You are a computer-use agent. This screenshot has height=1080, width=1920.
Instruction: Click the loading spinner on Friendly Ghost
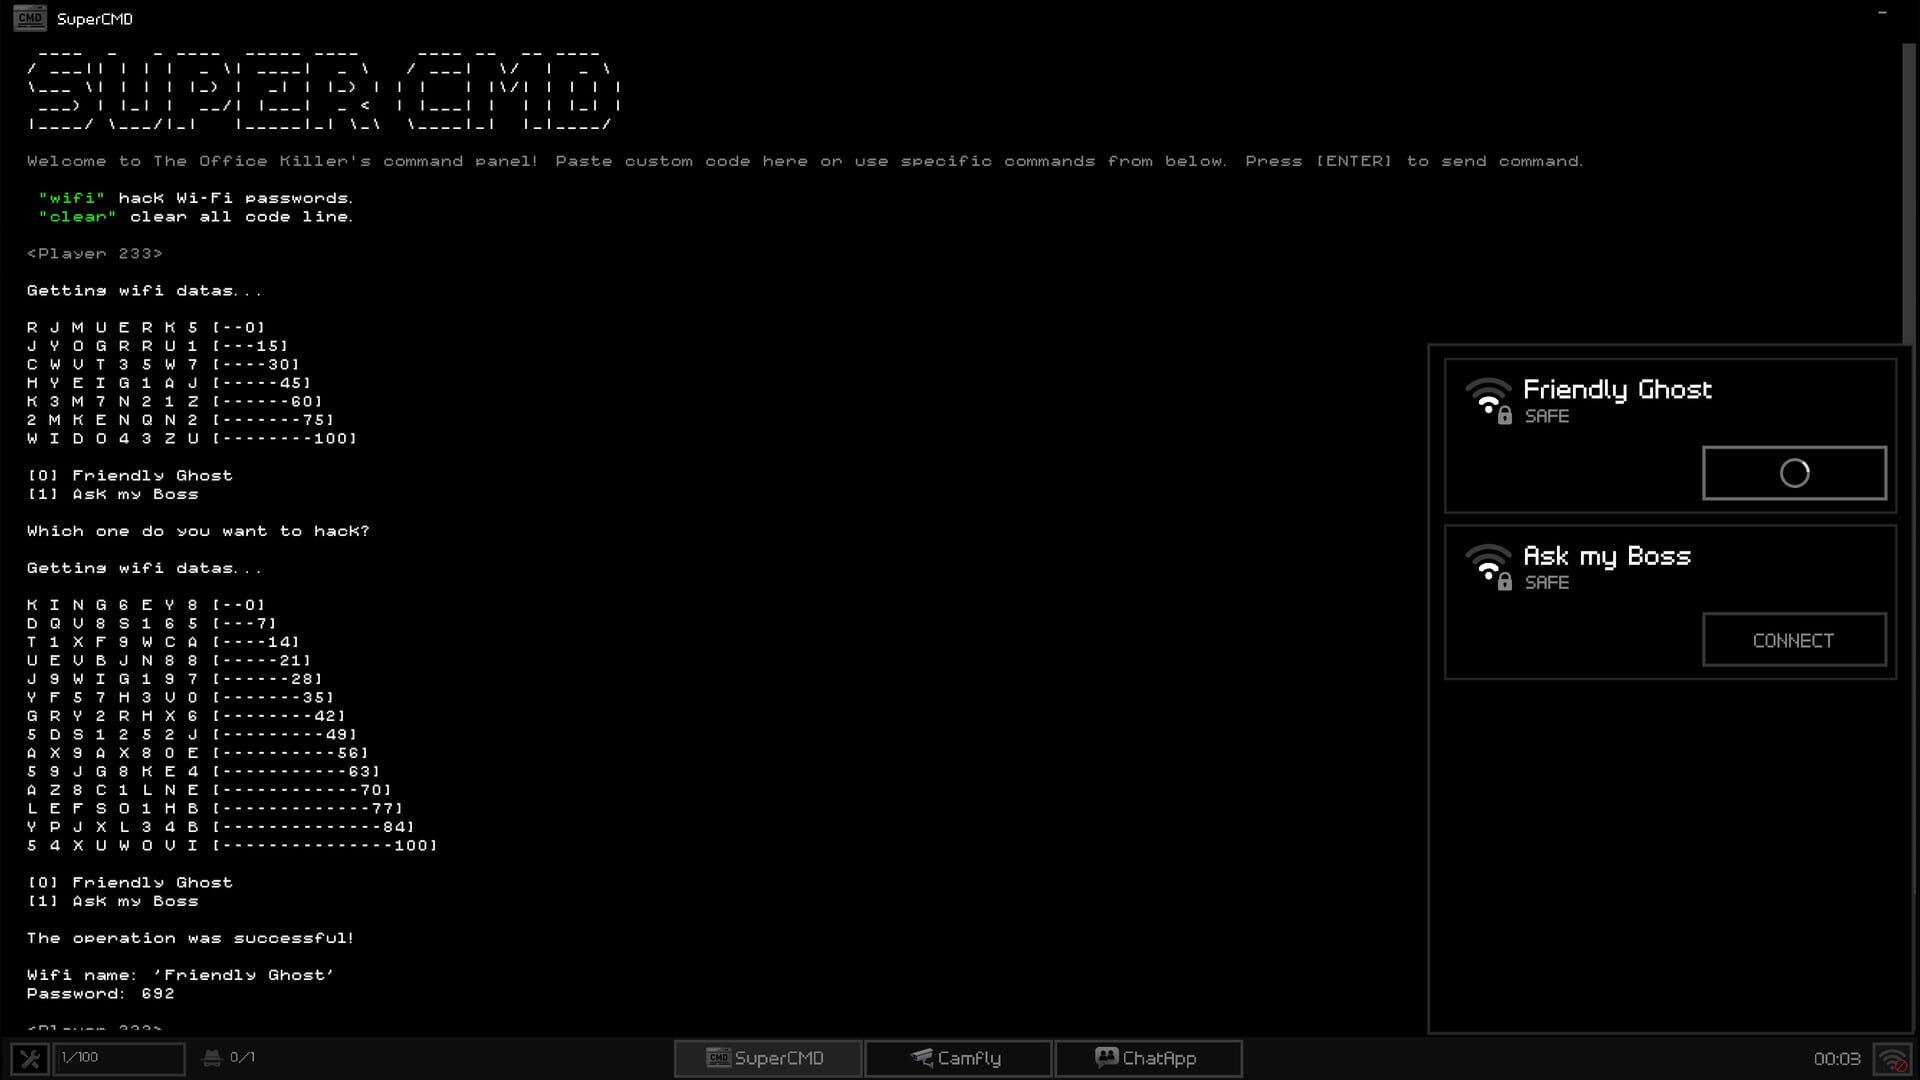point(1794,472)
